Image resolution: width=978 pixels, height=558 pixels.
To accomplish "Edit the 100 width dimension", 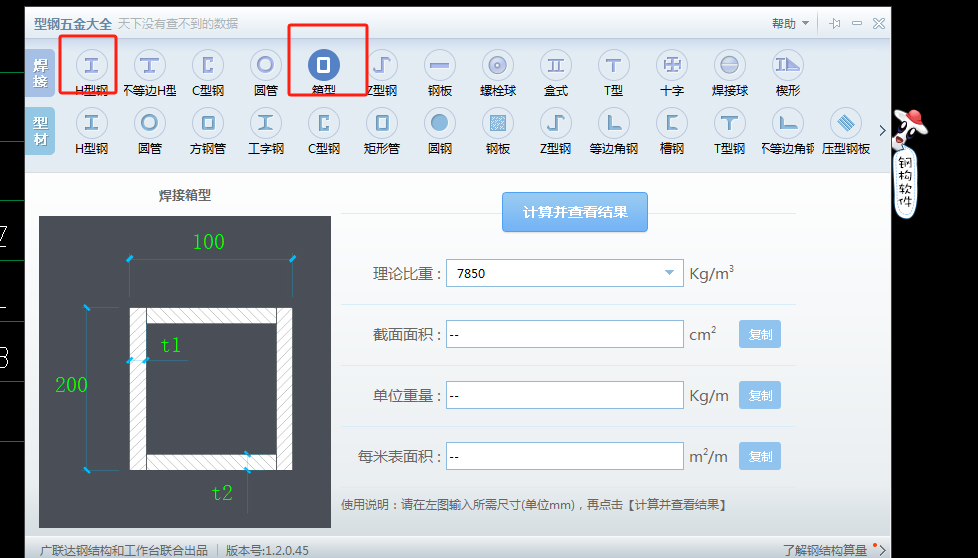I will click(x=209, y=242).
